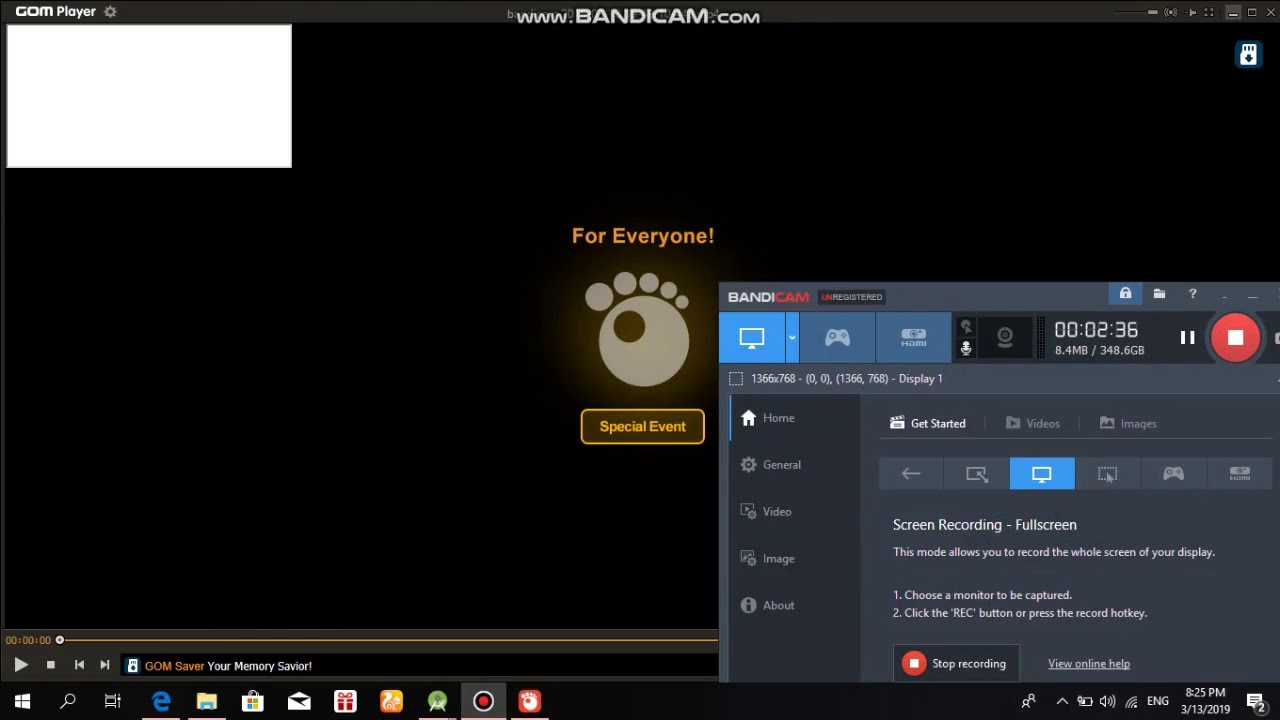Image resolution: width=1280 pixels, height=720 pixels.
Task: Open the View online help link
Action: [1089, 663]
